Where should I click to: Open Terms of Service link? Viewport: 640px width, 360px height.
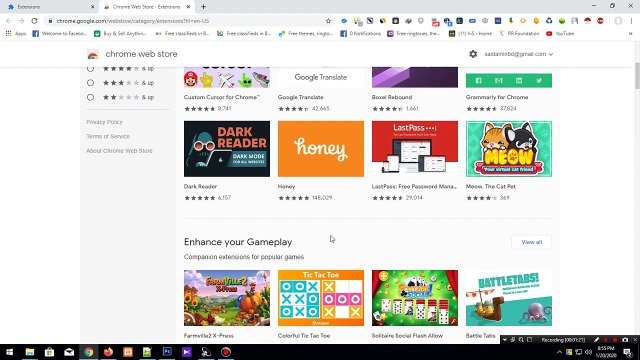[108, 136]
